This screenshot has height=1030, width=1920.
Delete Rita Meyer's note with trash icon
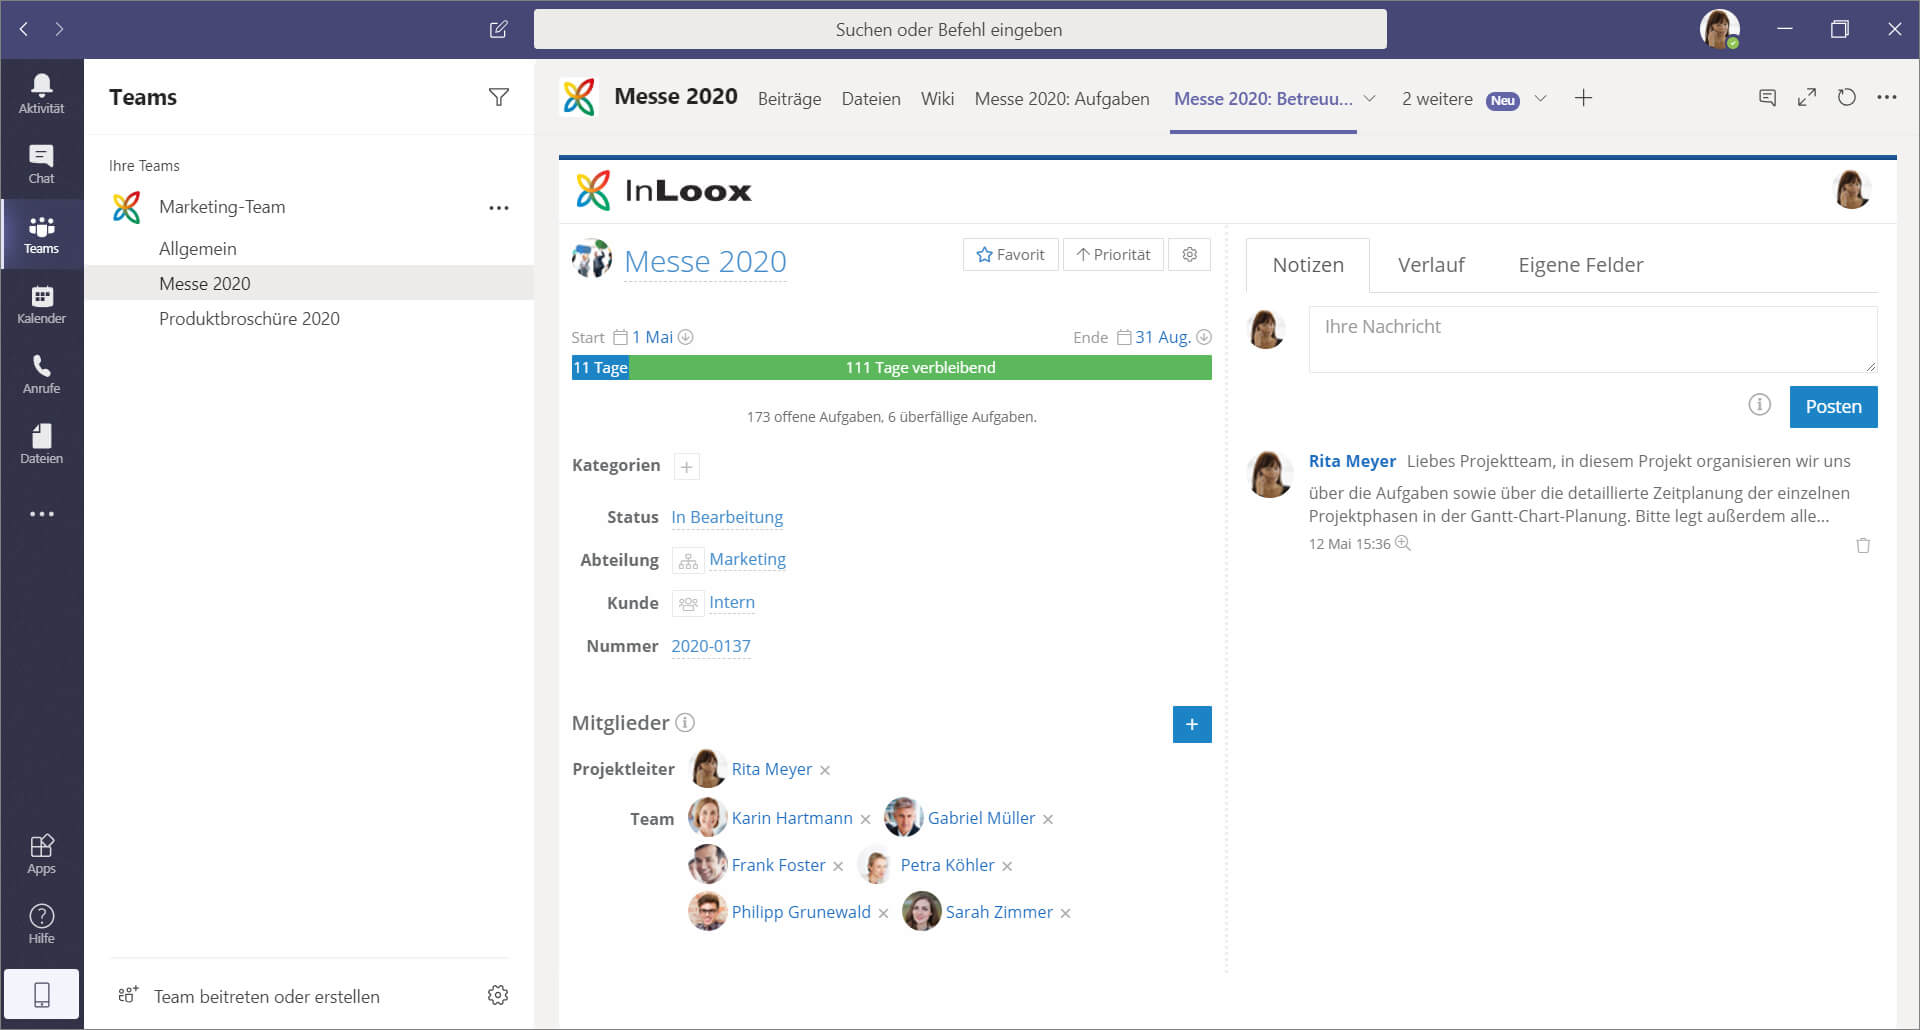1863,545
